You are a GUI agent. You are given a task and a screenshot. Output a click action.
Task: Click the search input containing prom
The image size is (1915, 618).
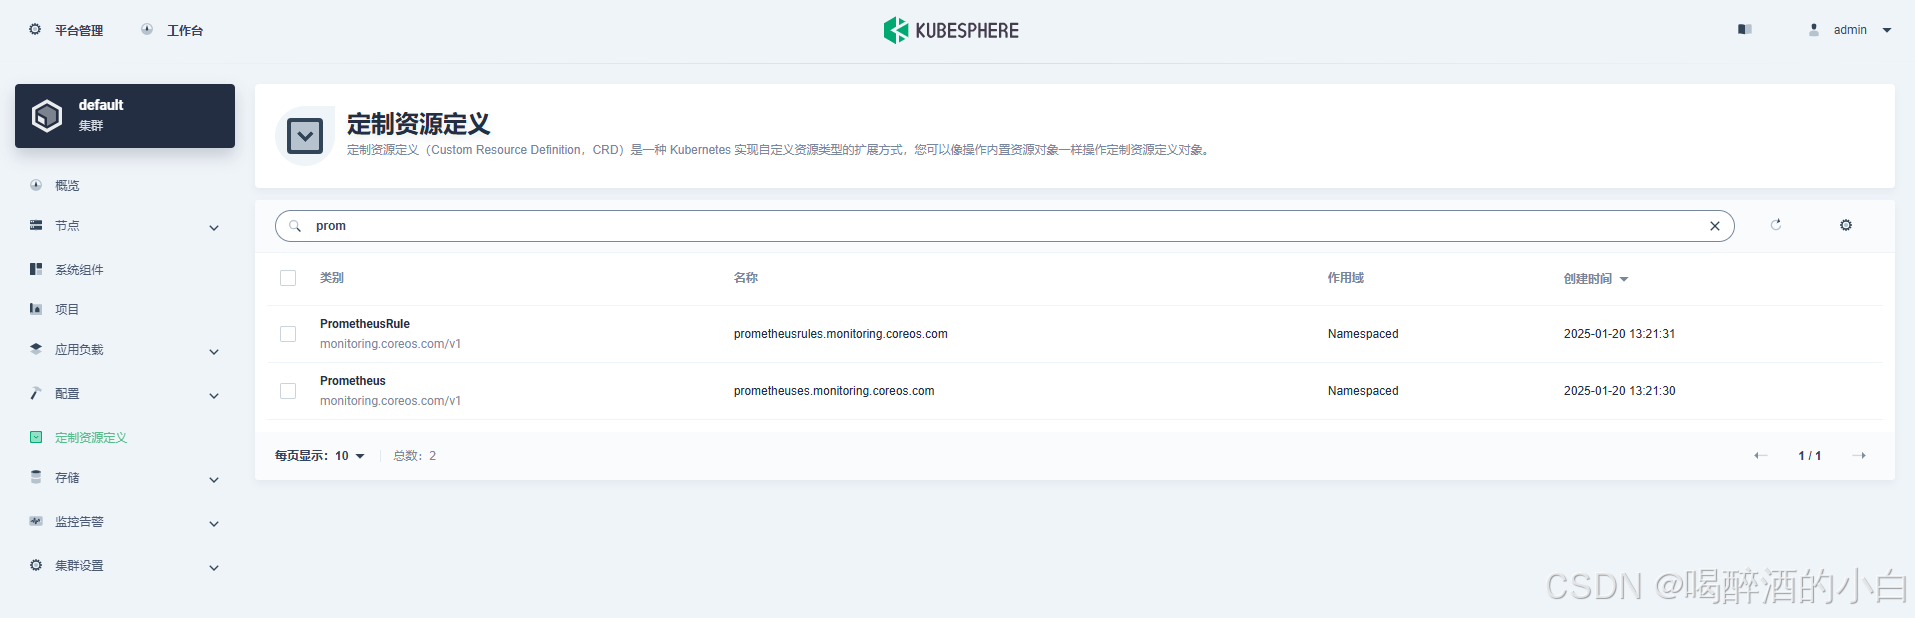(x=1000, y=226)
